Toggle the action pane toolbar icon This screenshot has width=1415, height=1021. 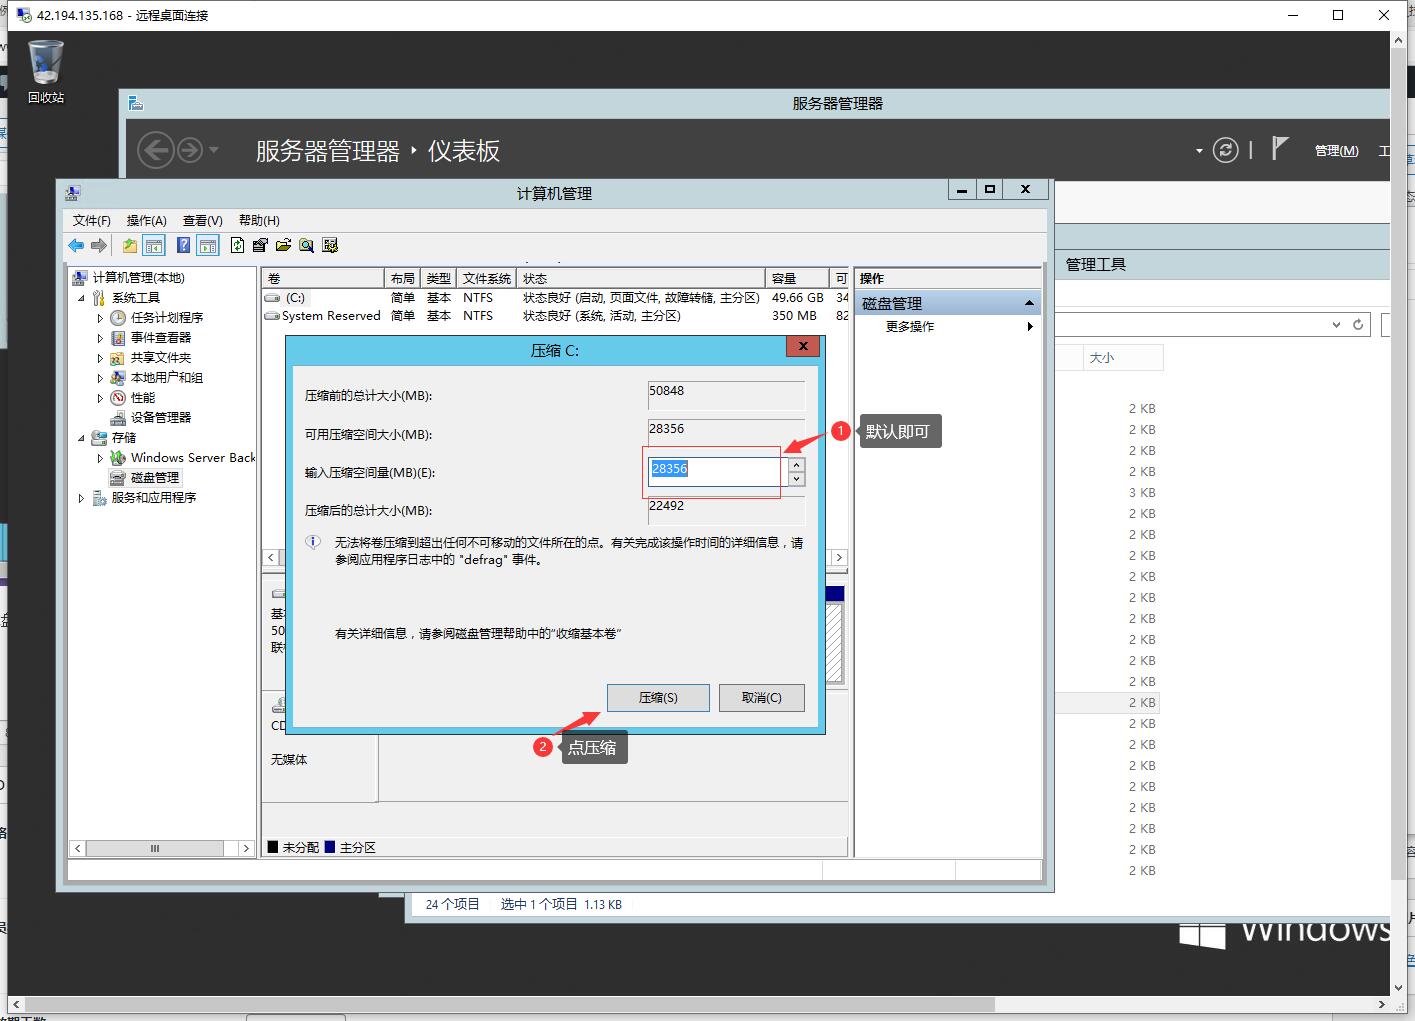pos(208,245)
